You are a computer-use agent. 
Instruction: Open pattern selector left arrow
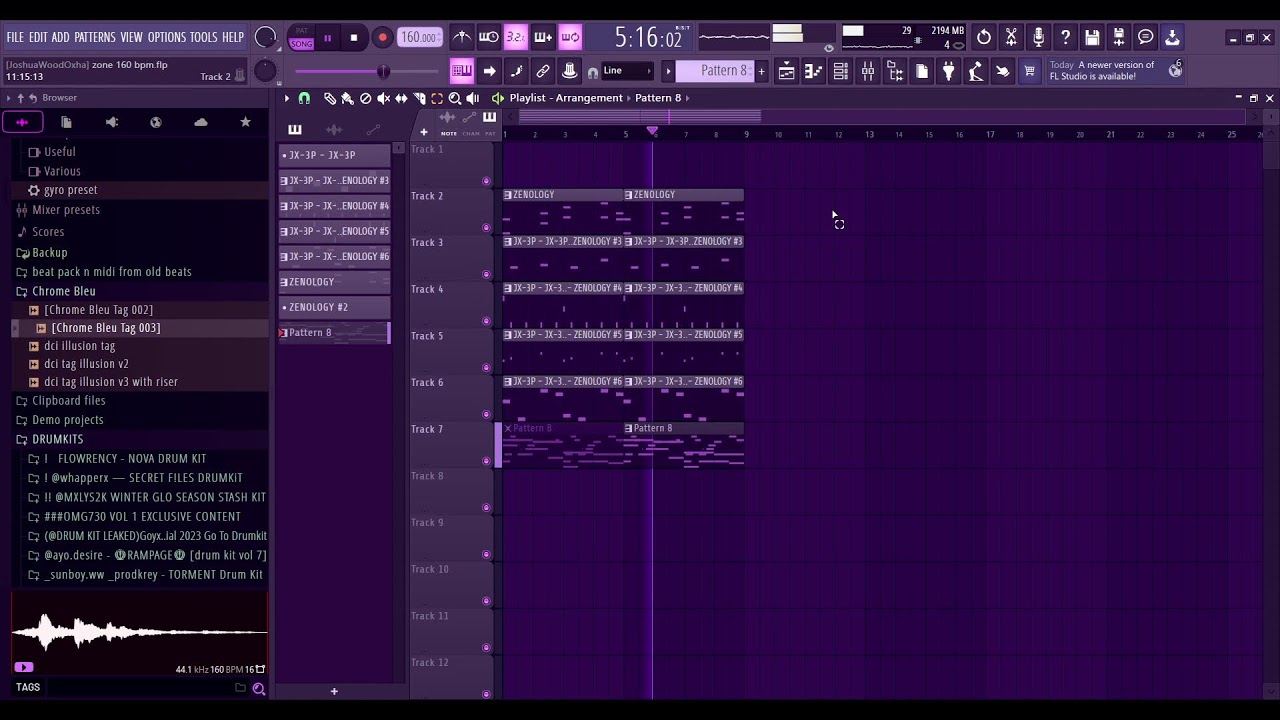pos(668,71)
